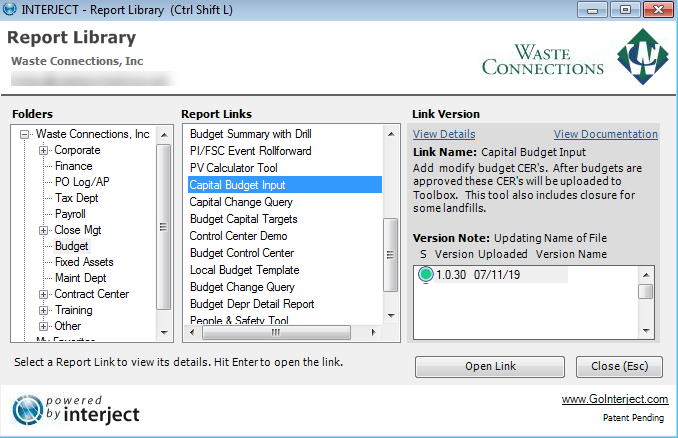The height and width of the screenshot is (438, 678).
Task: Expand the Contract Center folder
Action: point(43,294)
